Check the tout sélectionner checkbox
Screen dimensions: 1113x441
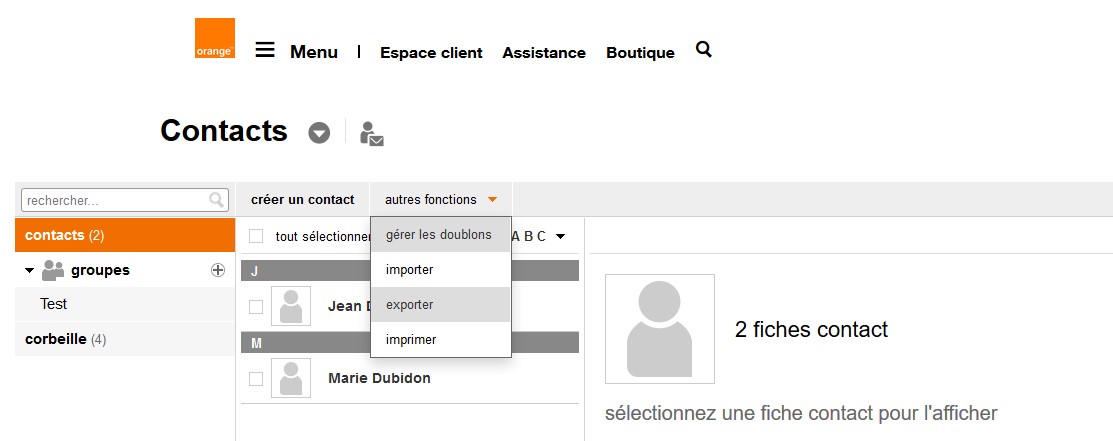(x=256, y=236)
